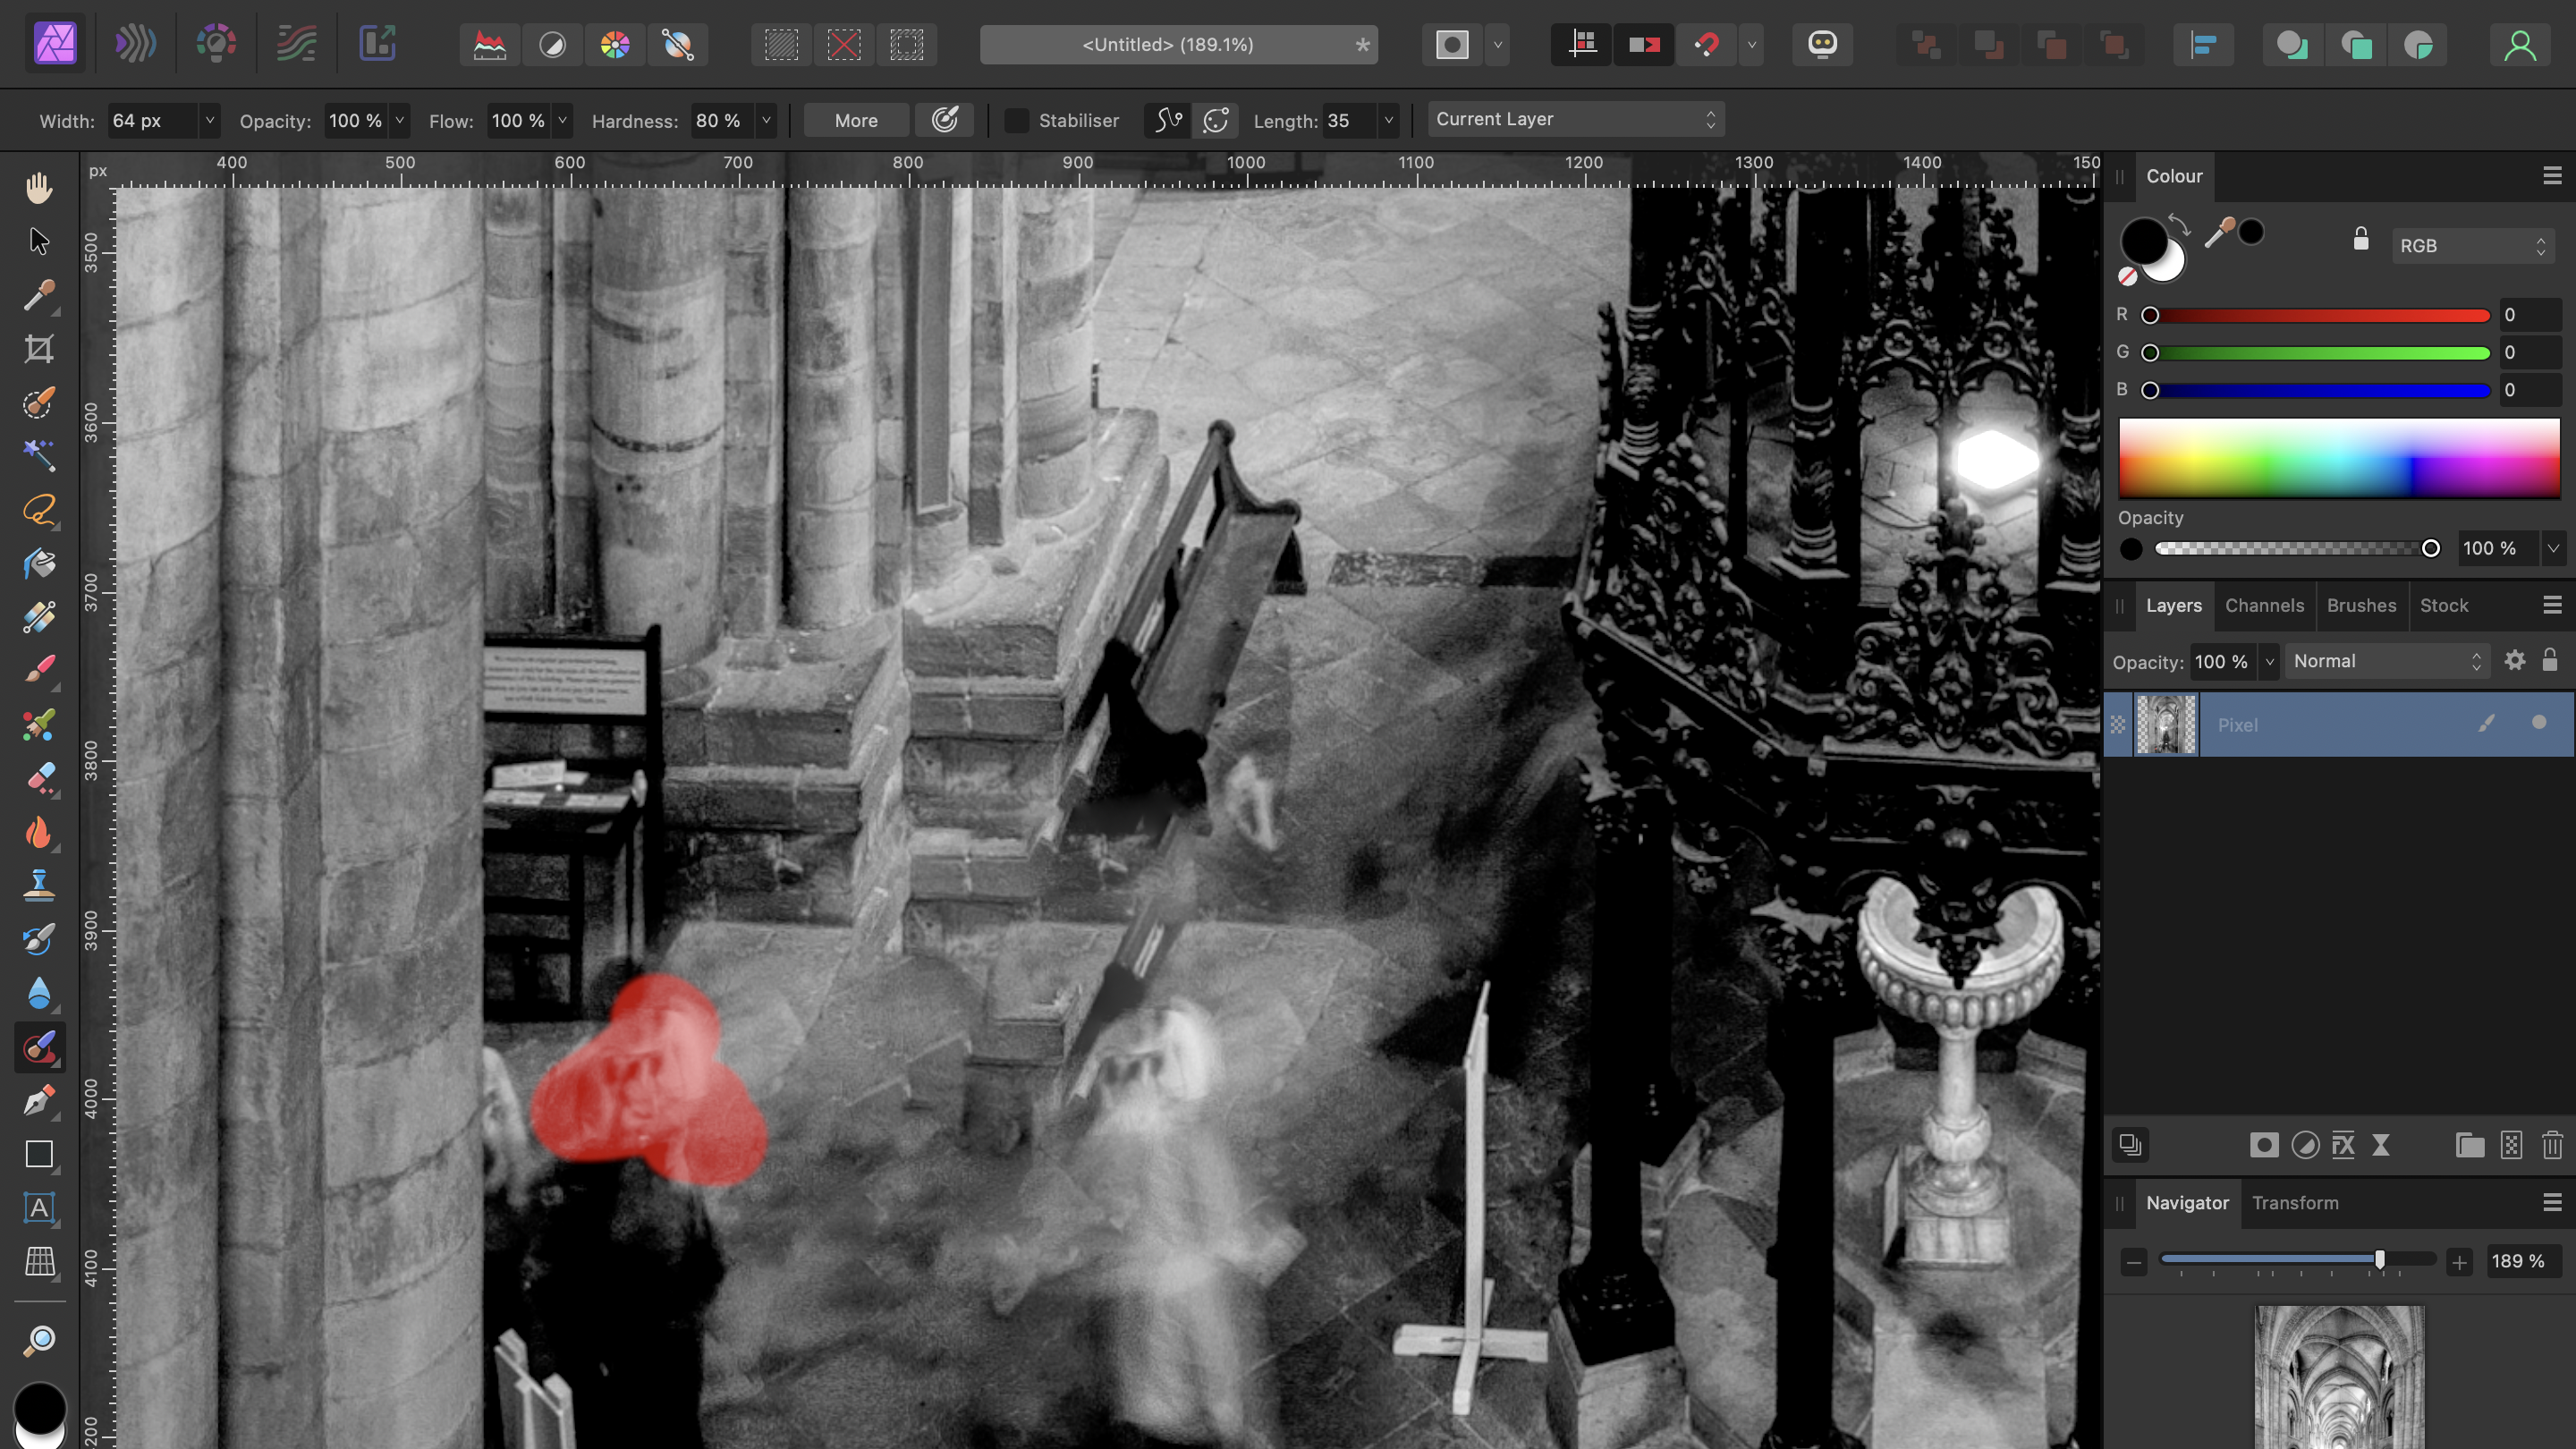Image resolution: width=2576 pixels, height=1449 pixels.
Task: Select the Paint Brush tool
Action: 39,670
